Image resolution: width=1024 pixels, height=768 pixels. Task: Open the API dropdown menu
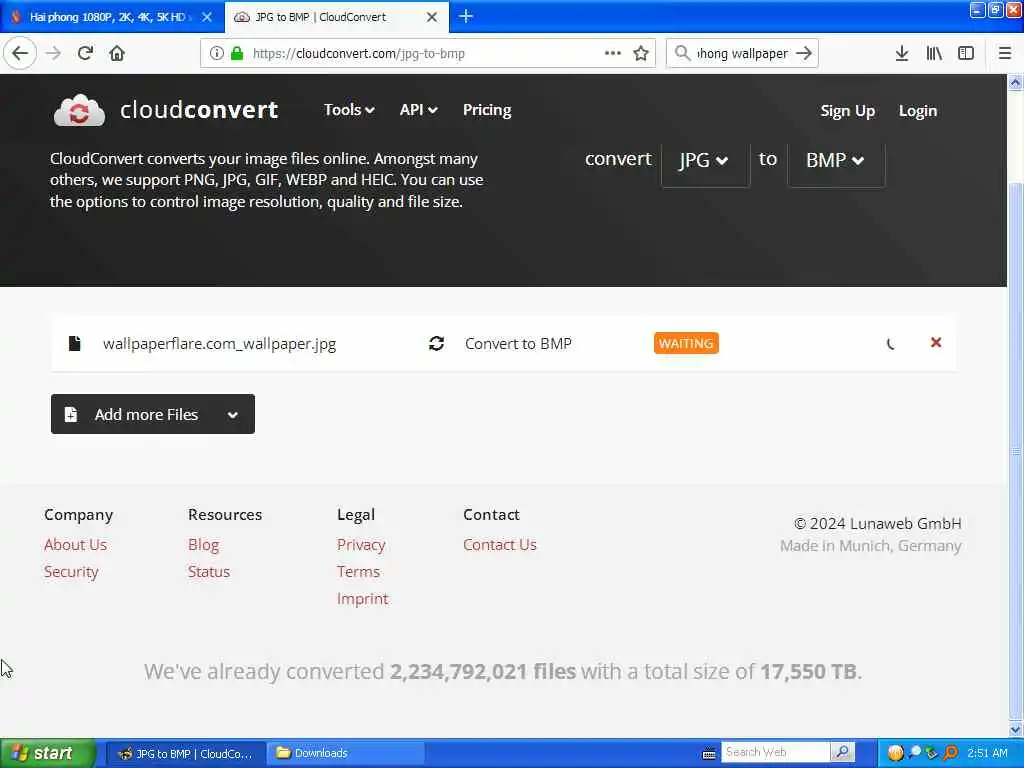click(x=418, y=110)
